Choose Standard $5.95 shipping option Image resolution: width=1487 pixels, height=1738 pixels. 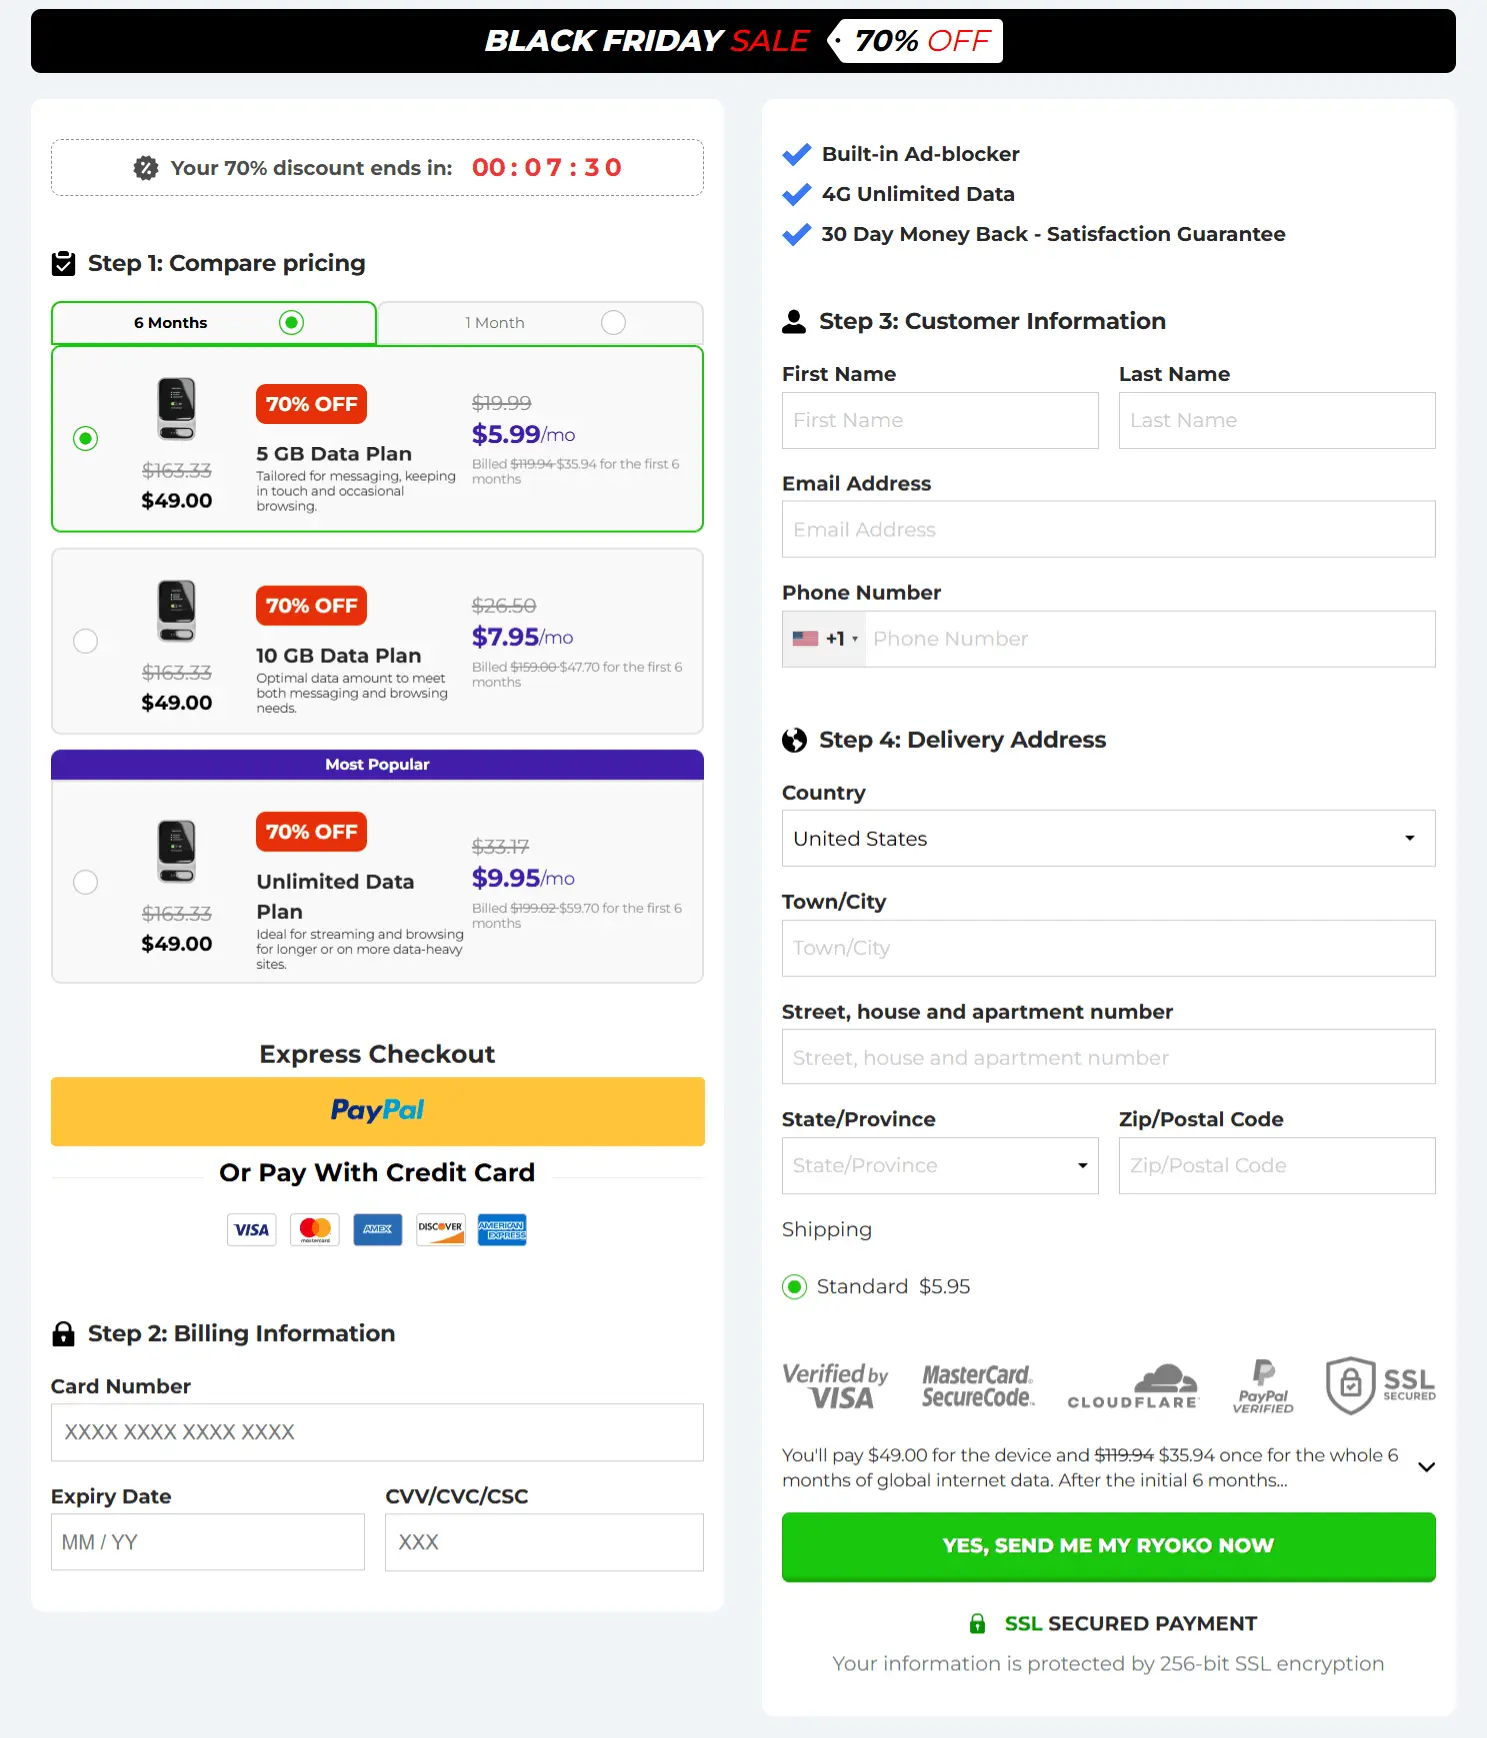[794, 1287]
